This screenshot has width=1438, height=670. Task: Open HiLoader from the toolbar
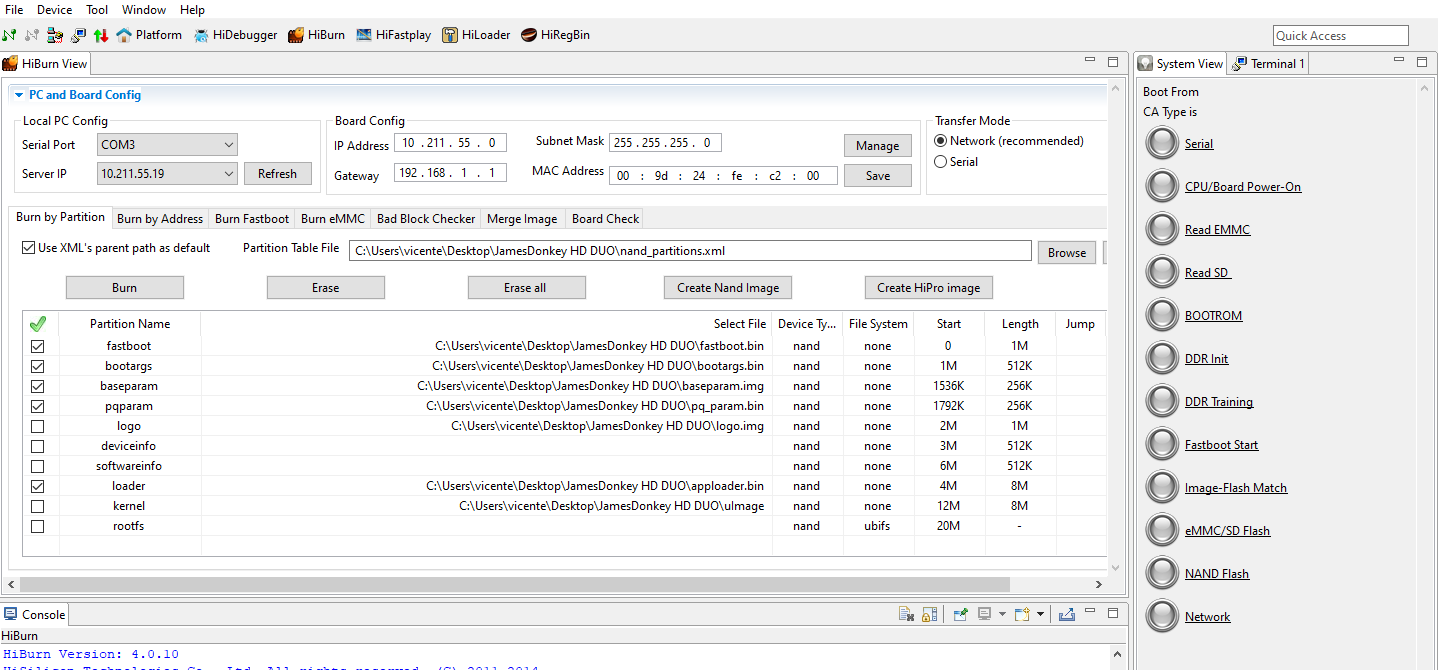pos(476,35)
